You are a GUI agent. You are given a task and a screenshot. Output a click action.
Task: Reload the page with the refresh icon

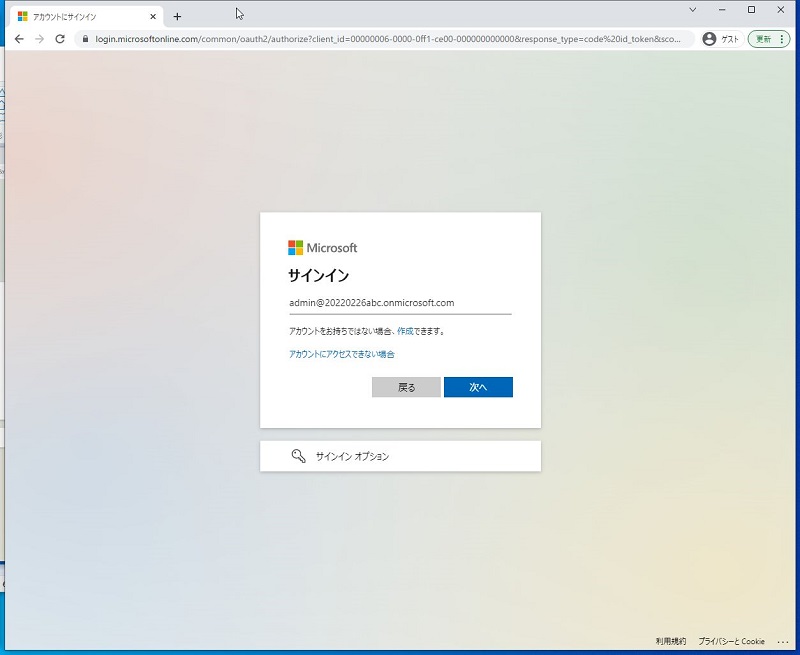coord(60,39)
